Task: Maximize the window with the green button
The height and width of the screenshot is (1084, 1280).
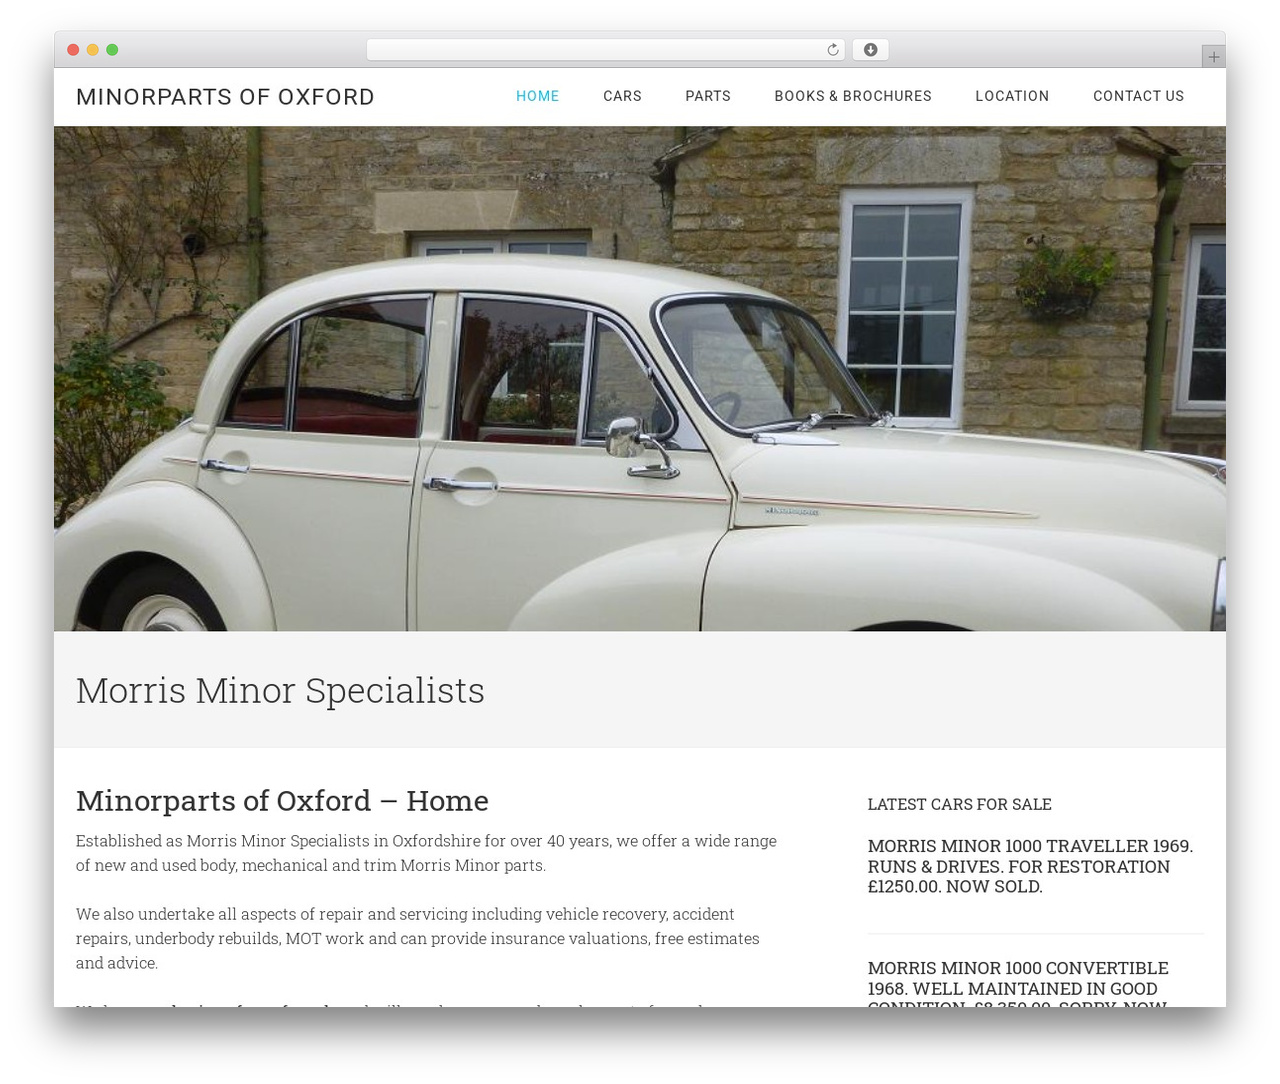Action: tap(112, 50)
